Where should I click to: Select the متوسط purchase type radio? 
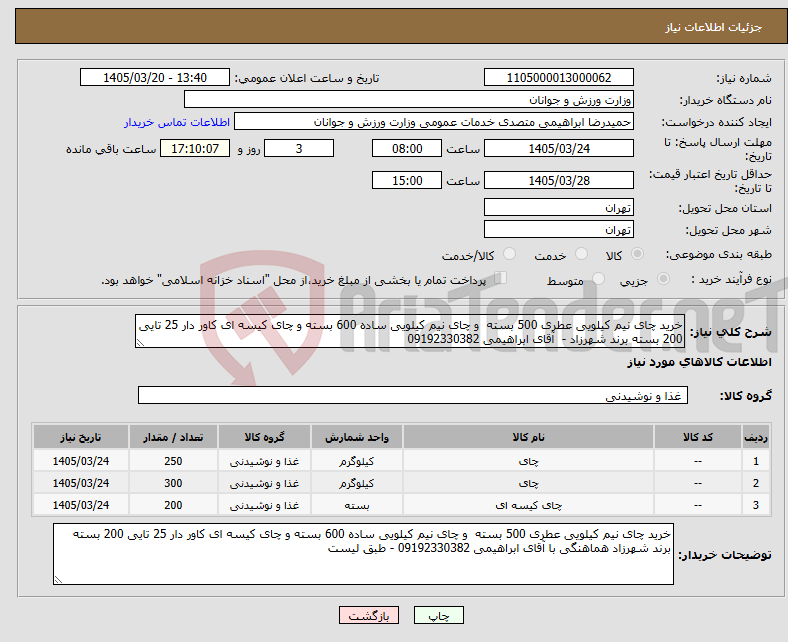click(x=599, y=279)
